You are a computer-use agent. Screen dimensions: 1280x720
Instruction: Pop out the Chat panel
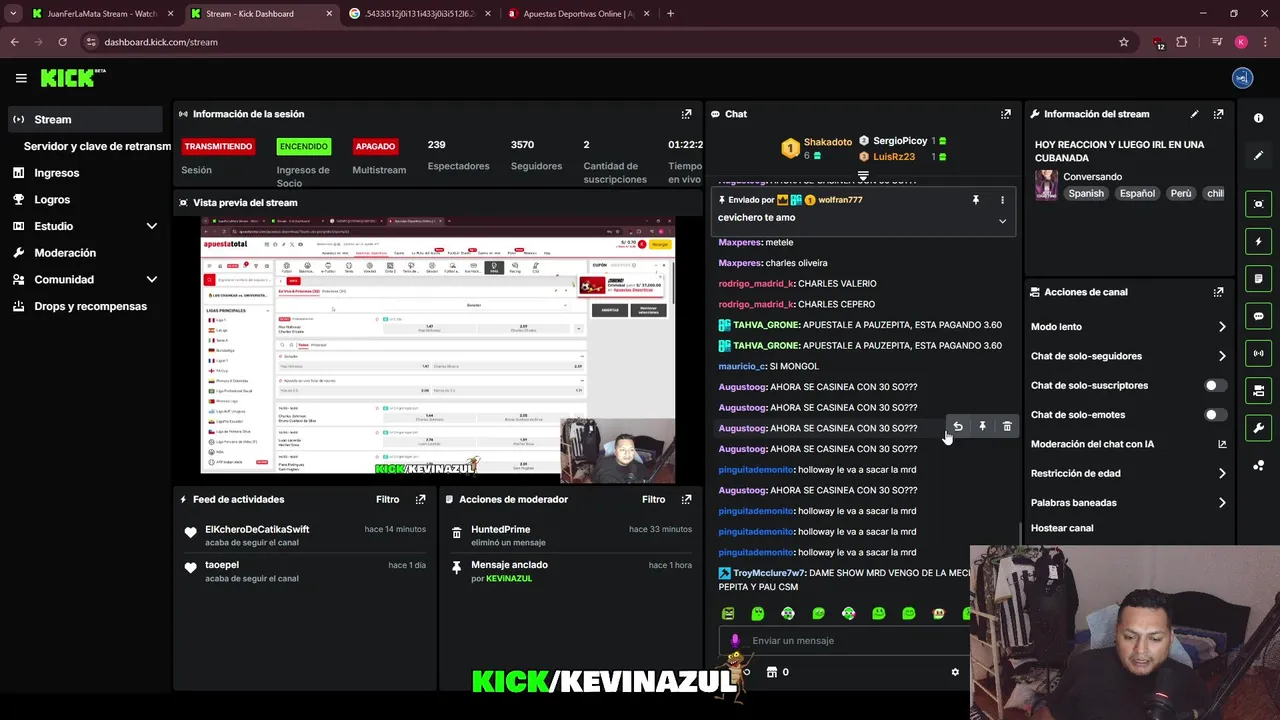click(1005, 114)
